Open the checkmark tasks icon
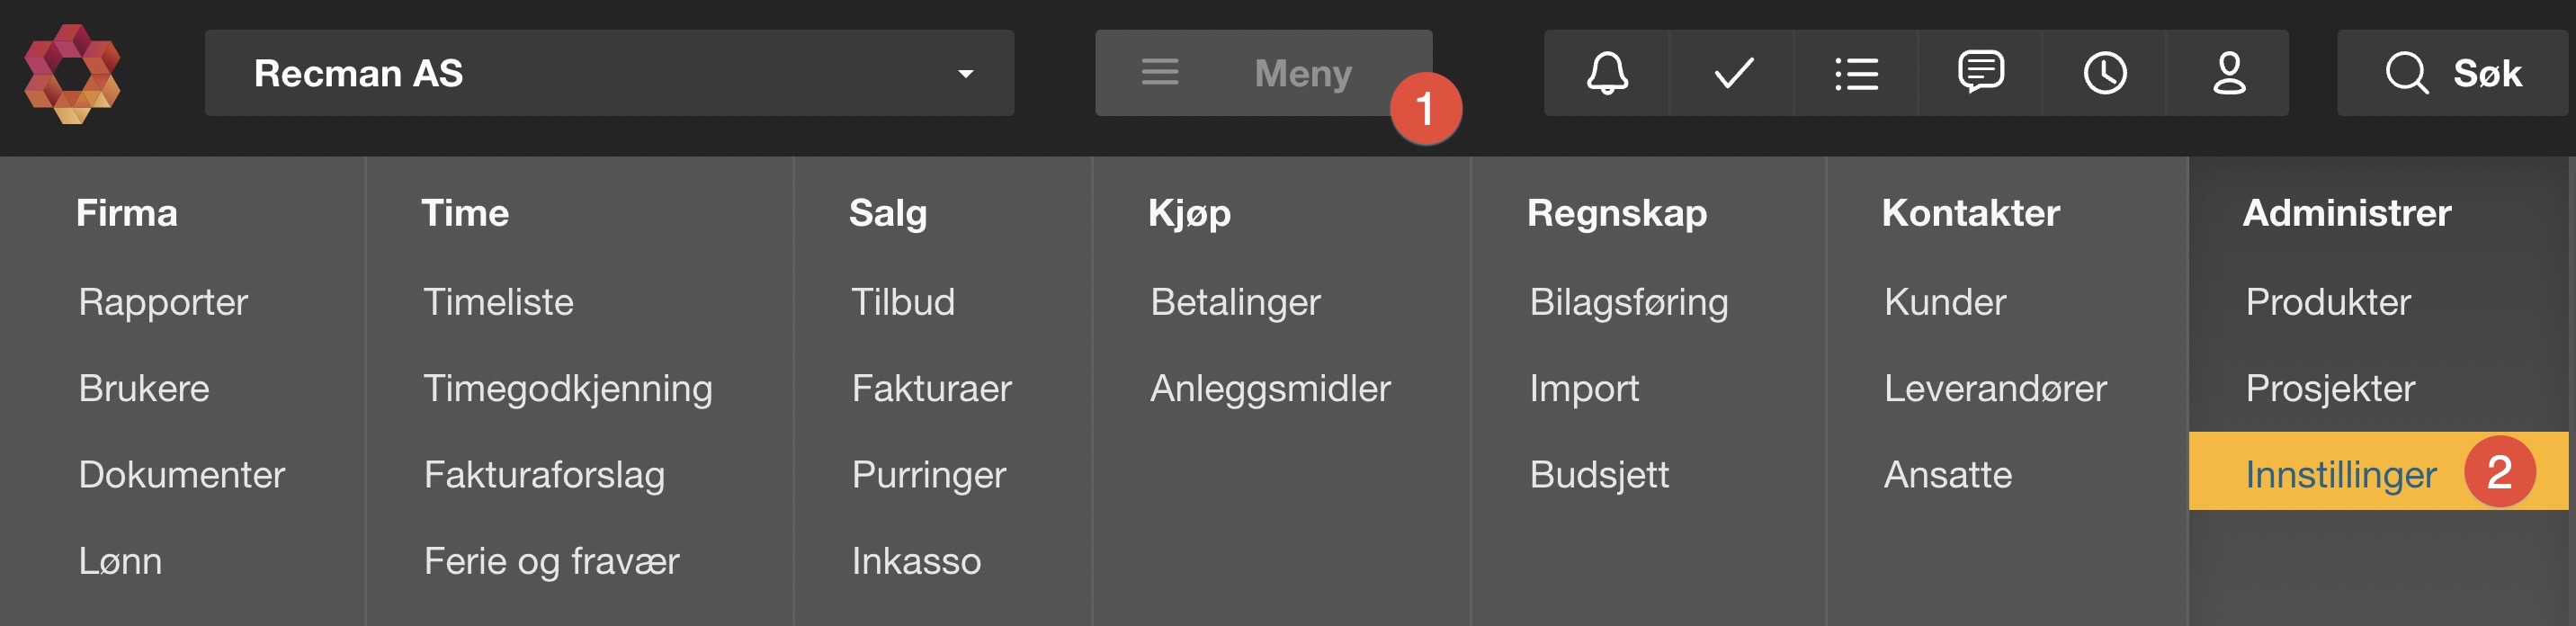 point(1732,73)
